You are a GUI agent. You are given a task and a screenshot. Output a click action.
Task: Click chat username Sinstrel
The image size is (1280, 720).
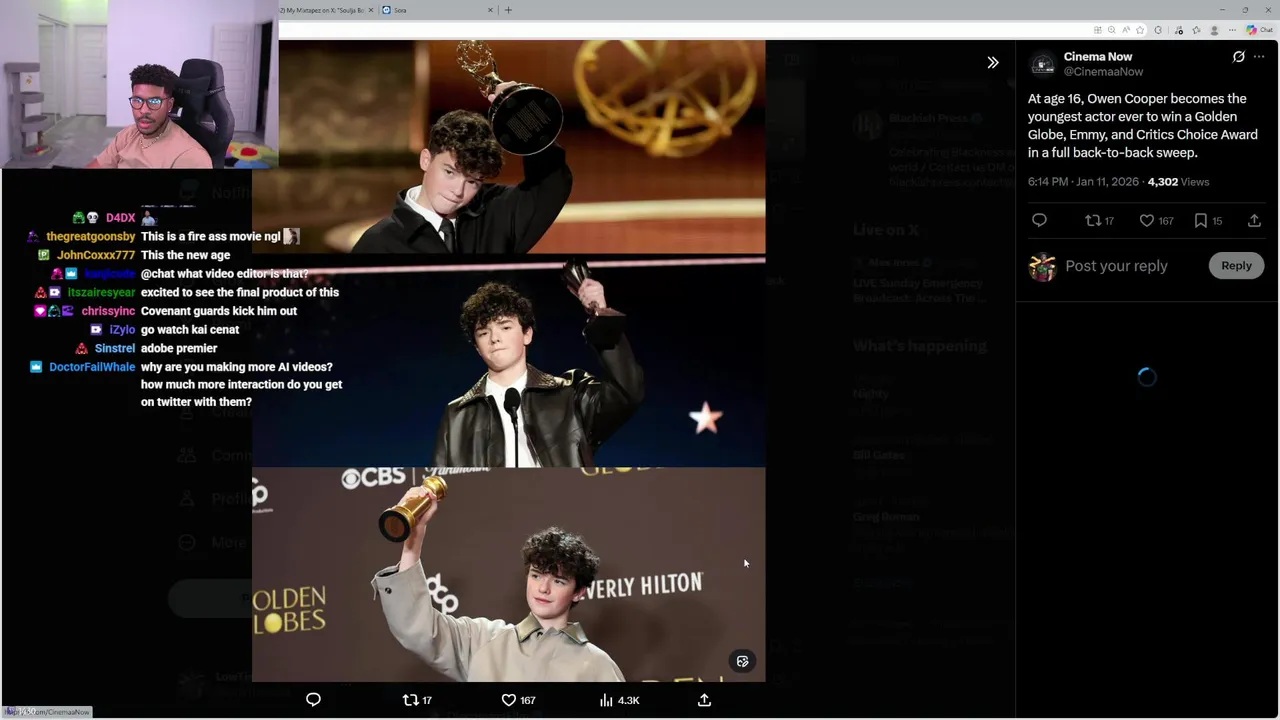tap(115, 348)
